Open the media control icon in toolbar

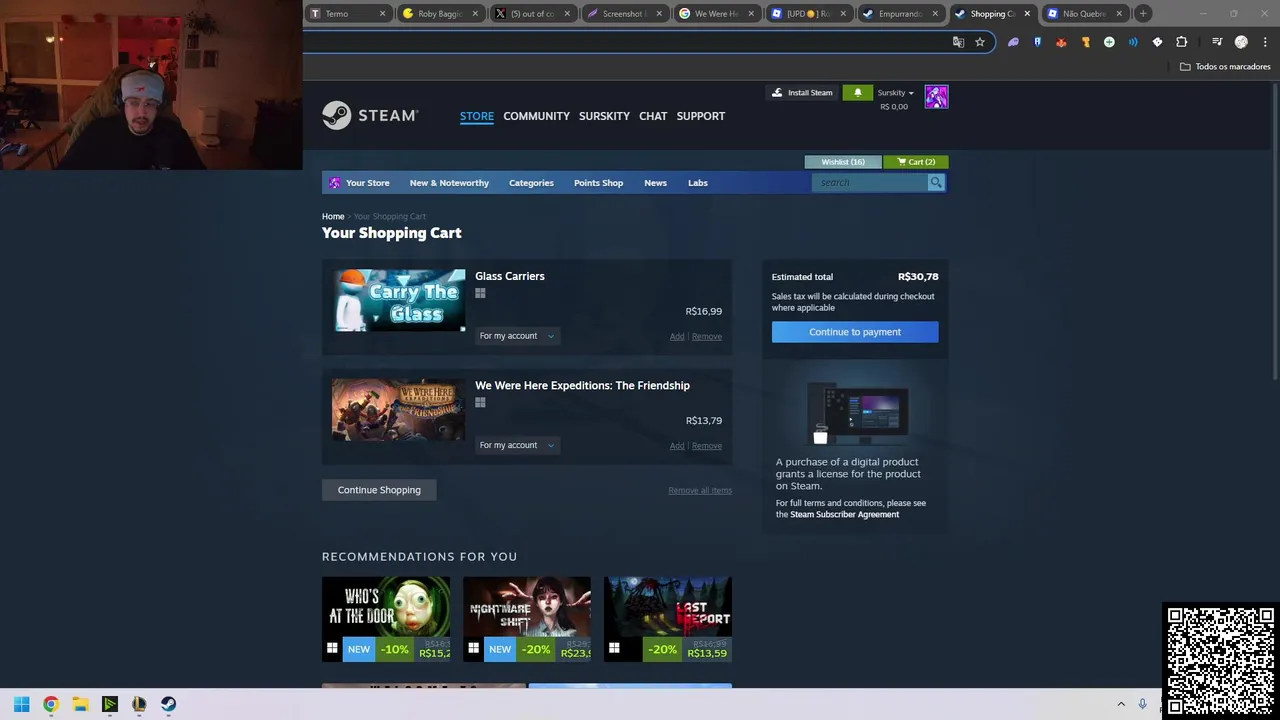click(1217, 42)
